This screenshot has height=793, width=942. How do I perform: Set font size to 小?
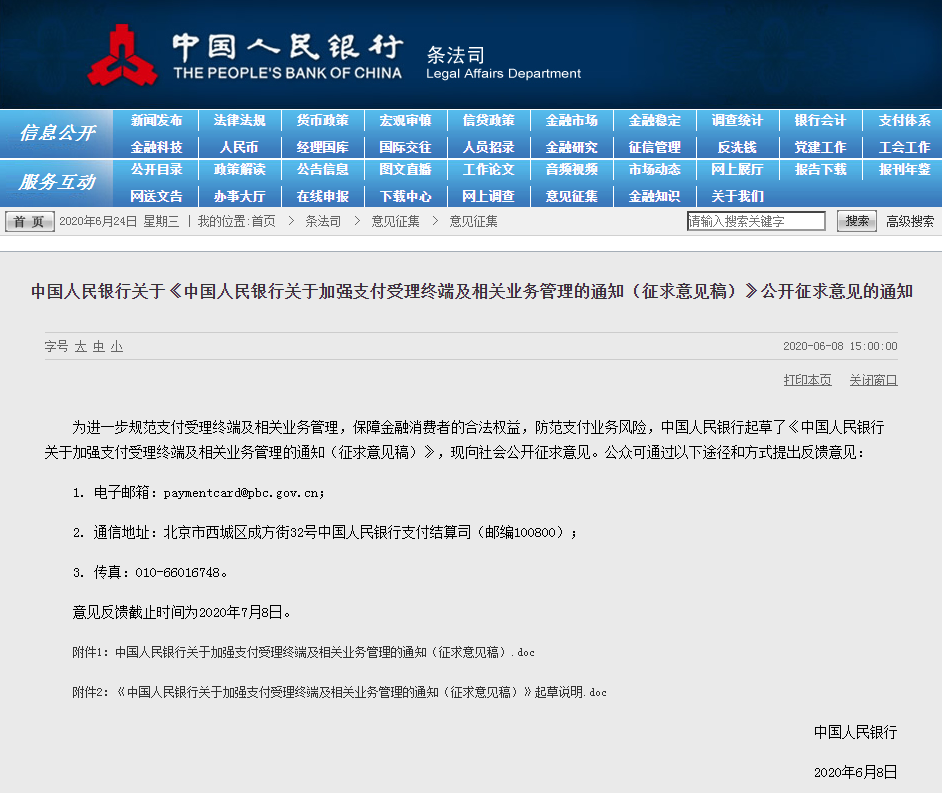click(117, 347)
